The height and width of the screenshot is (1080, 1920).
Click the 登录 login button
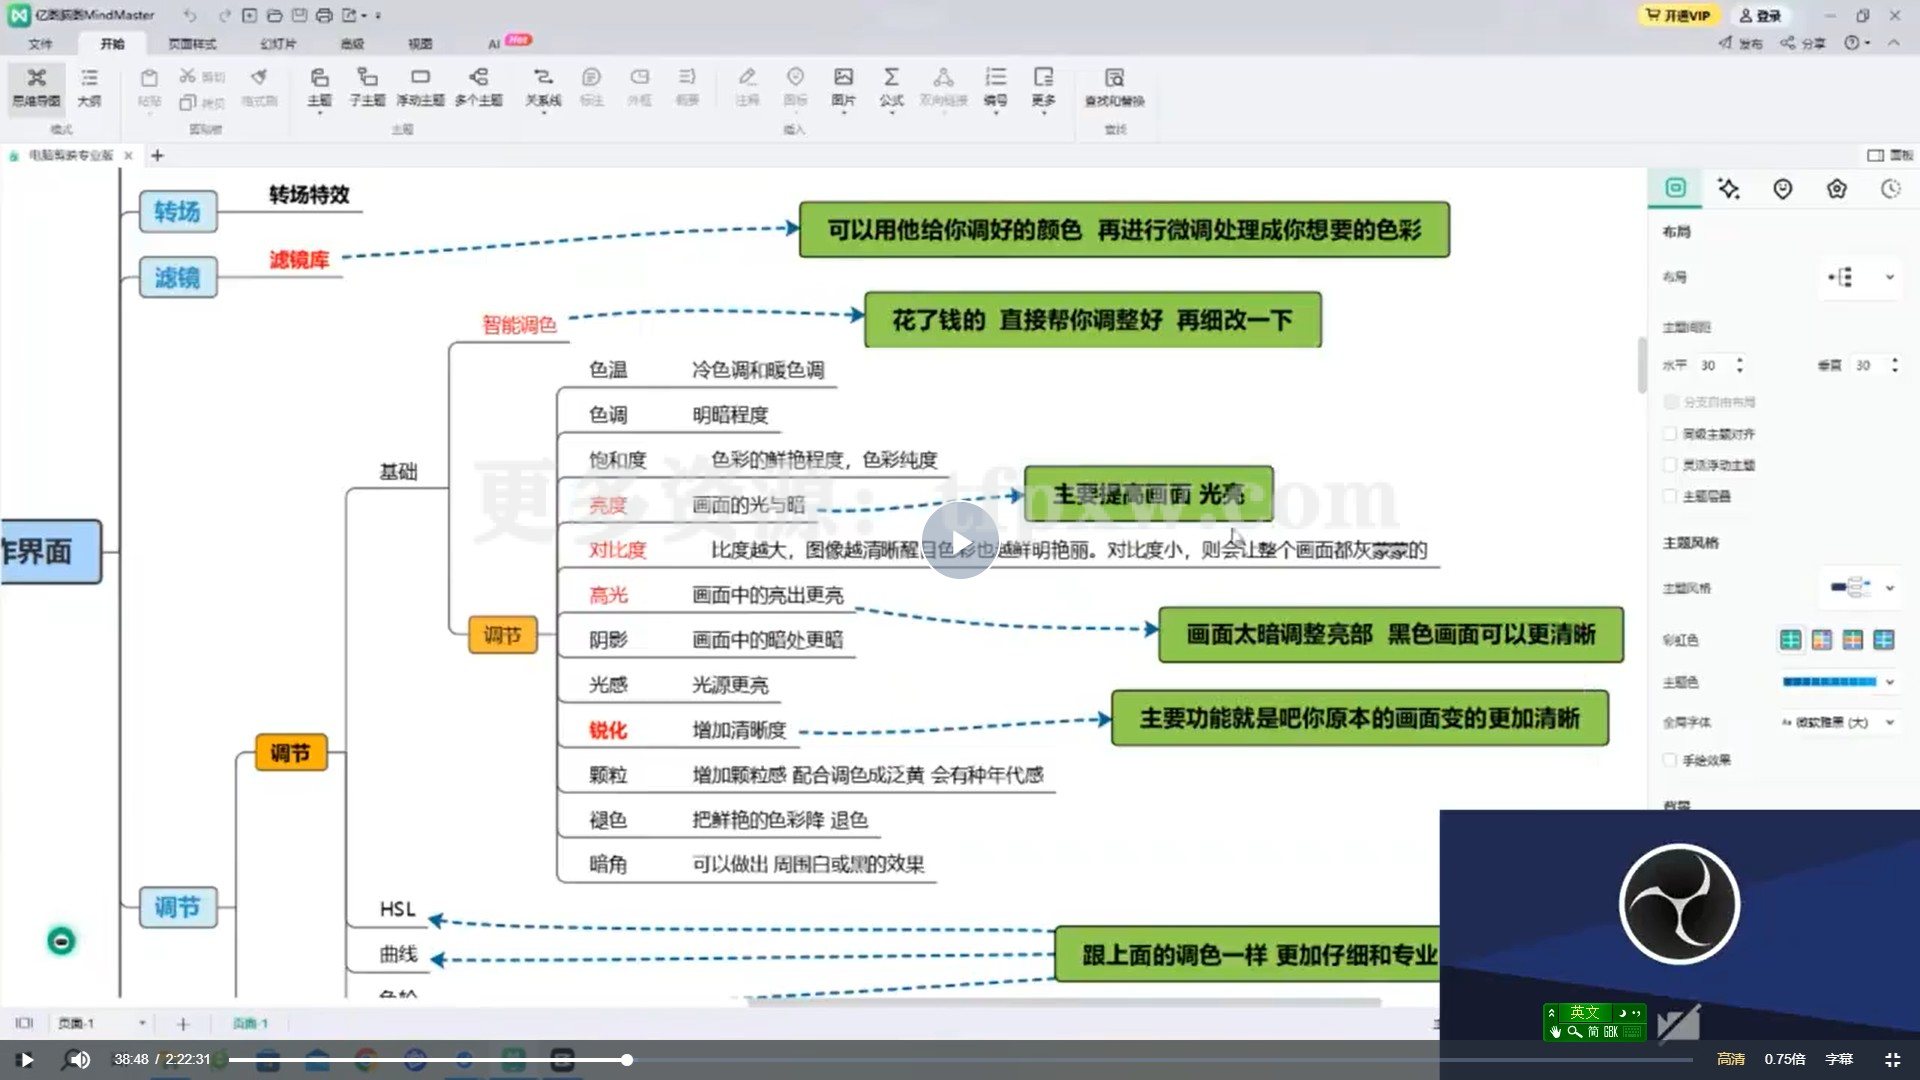tap(1762, 16)
